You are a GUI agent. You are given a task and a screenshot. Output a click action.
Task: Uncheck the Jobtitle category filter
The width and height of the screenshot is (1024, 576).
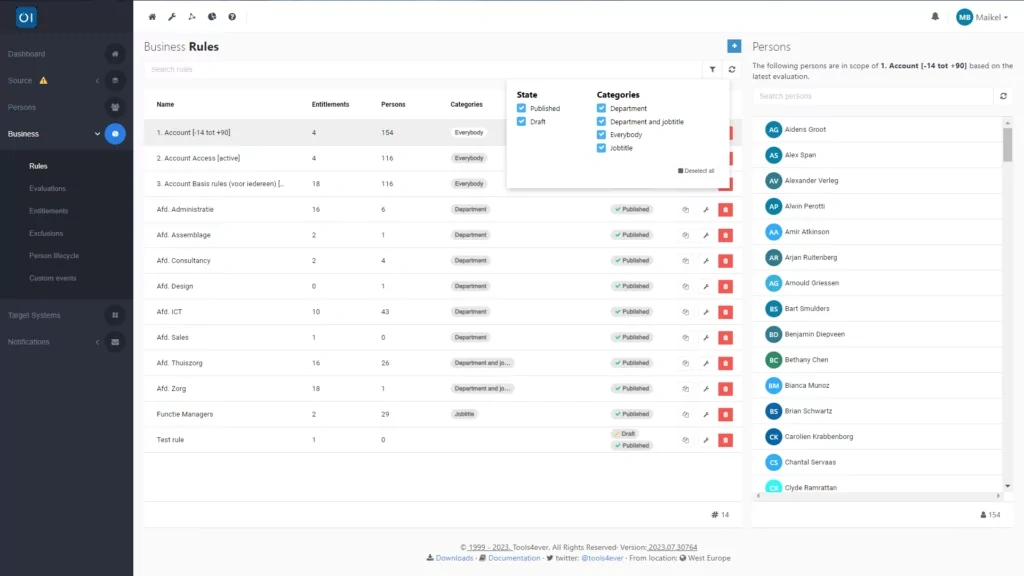[601, 150]
